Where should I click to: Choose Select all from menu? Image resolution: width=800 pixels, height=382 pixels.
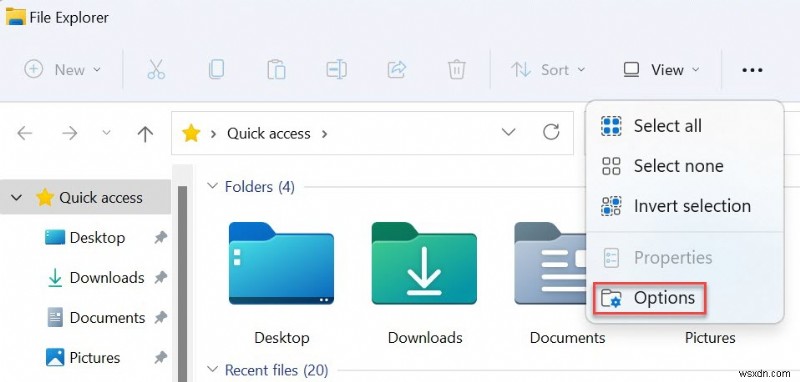(x=685, y=126)
